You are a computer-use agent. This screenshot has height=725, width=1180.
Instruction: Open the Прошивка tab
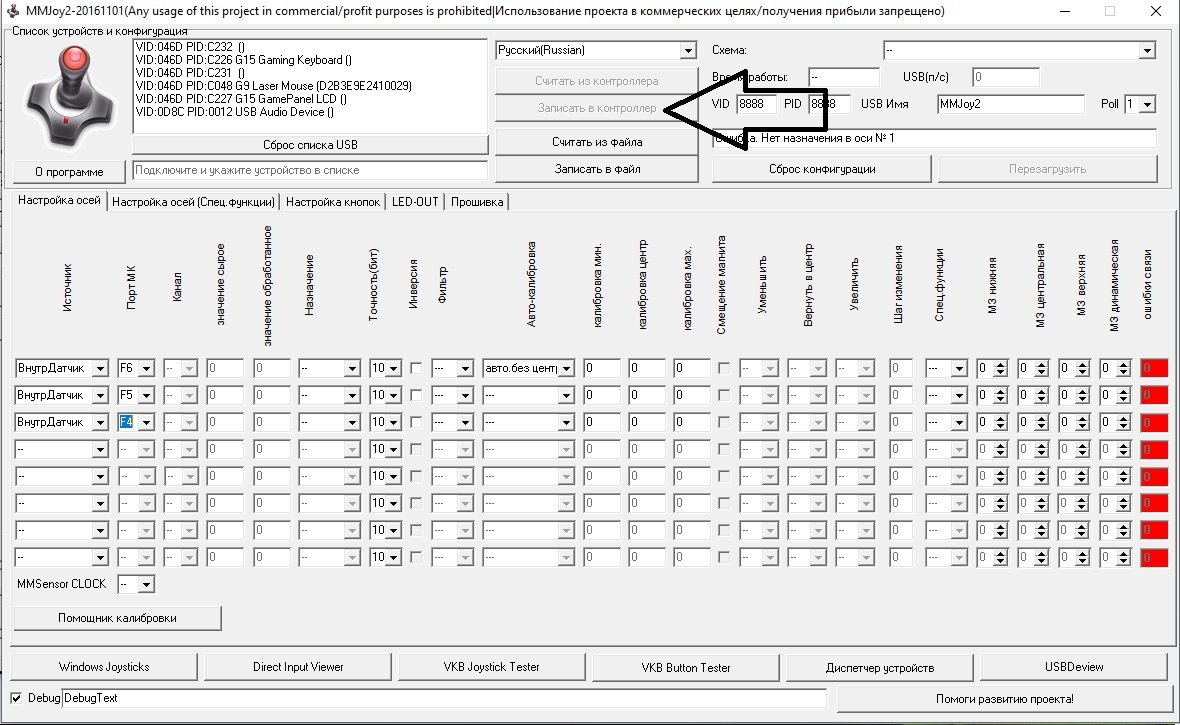click(x=478, y=202)
